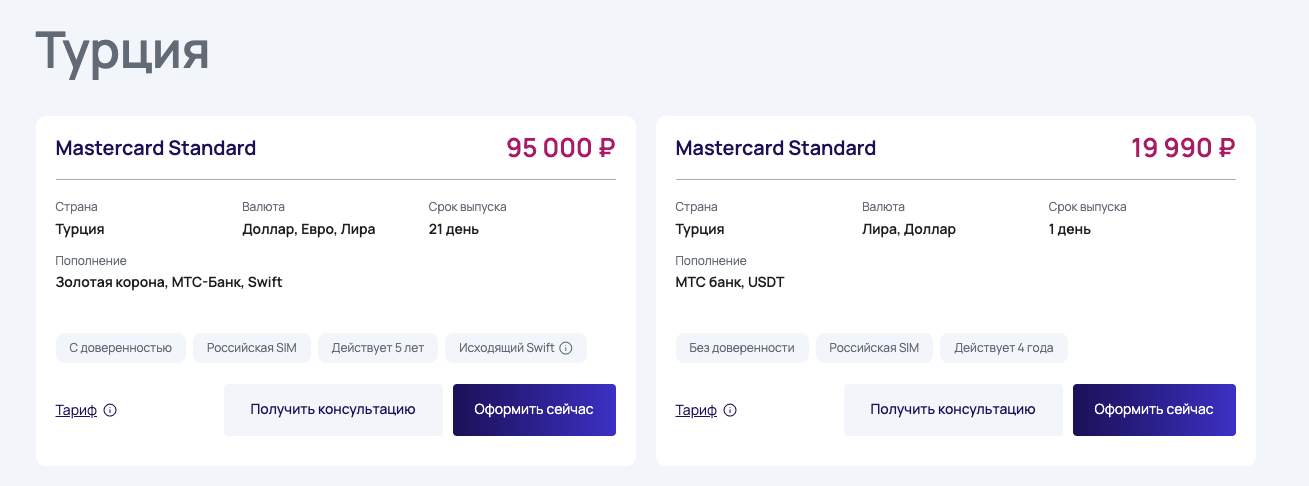This screenshot has height=486, width=1309.
Task: Select the С доверенностью tag
Action: click(120, 348)
